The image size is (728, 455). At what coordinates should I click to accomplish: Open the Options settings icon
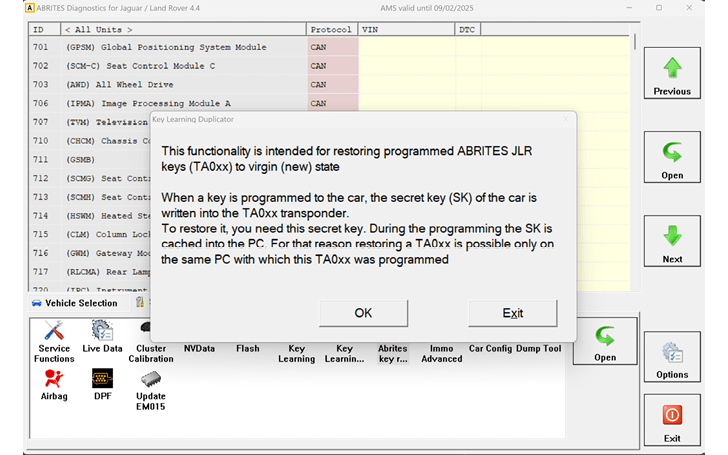672,358
